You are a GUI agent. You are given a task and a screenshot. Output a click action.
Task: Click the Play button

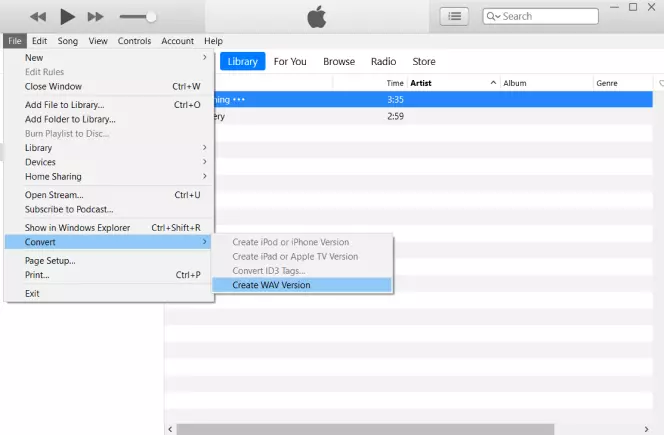[x=67, y=17]
